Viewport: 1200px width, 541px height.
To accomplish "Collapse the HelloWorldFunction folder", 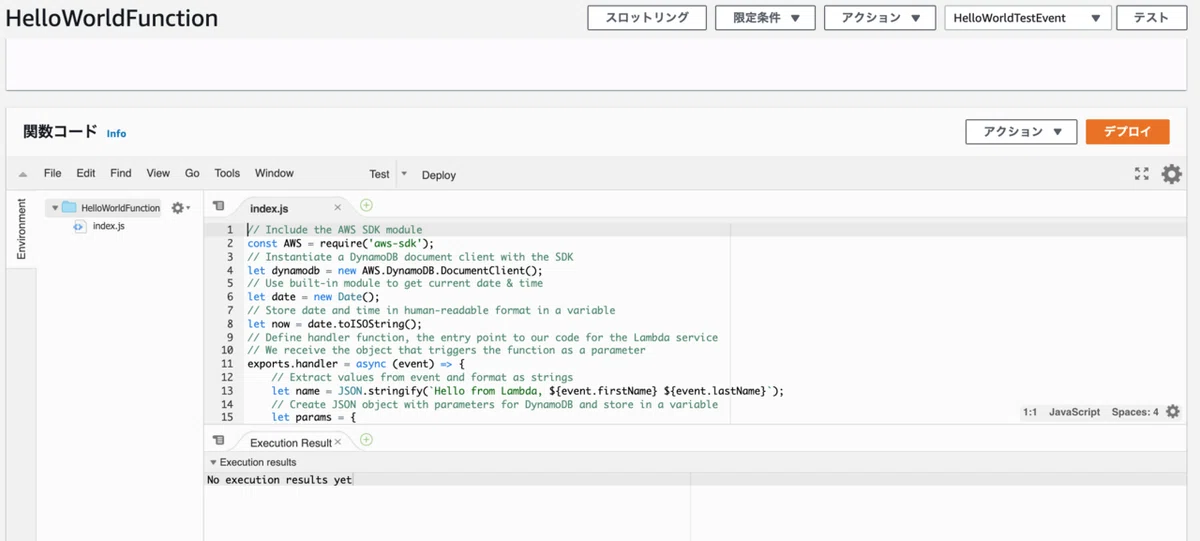I will [x=54, y=208].
